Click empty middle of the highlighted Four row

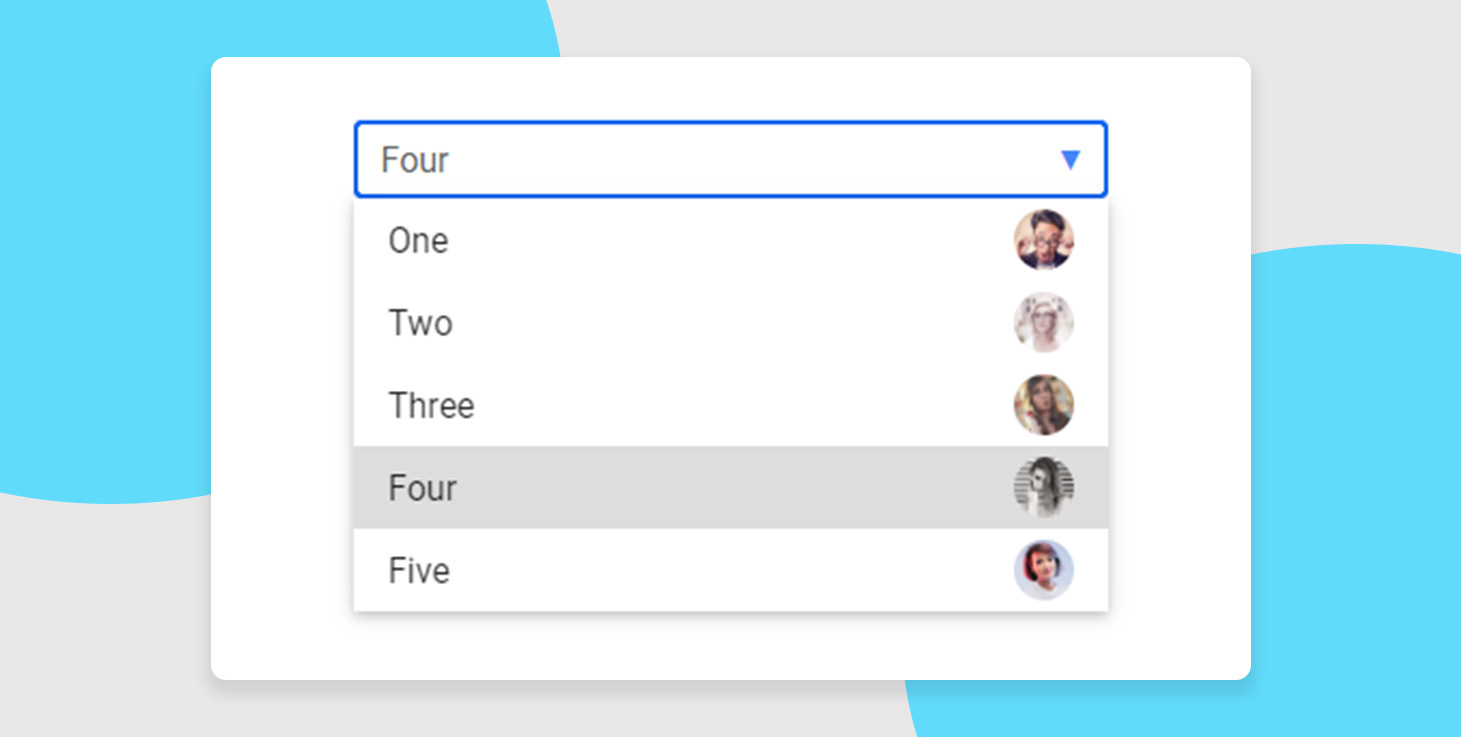[730, 488]
